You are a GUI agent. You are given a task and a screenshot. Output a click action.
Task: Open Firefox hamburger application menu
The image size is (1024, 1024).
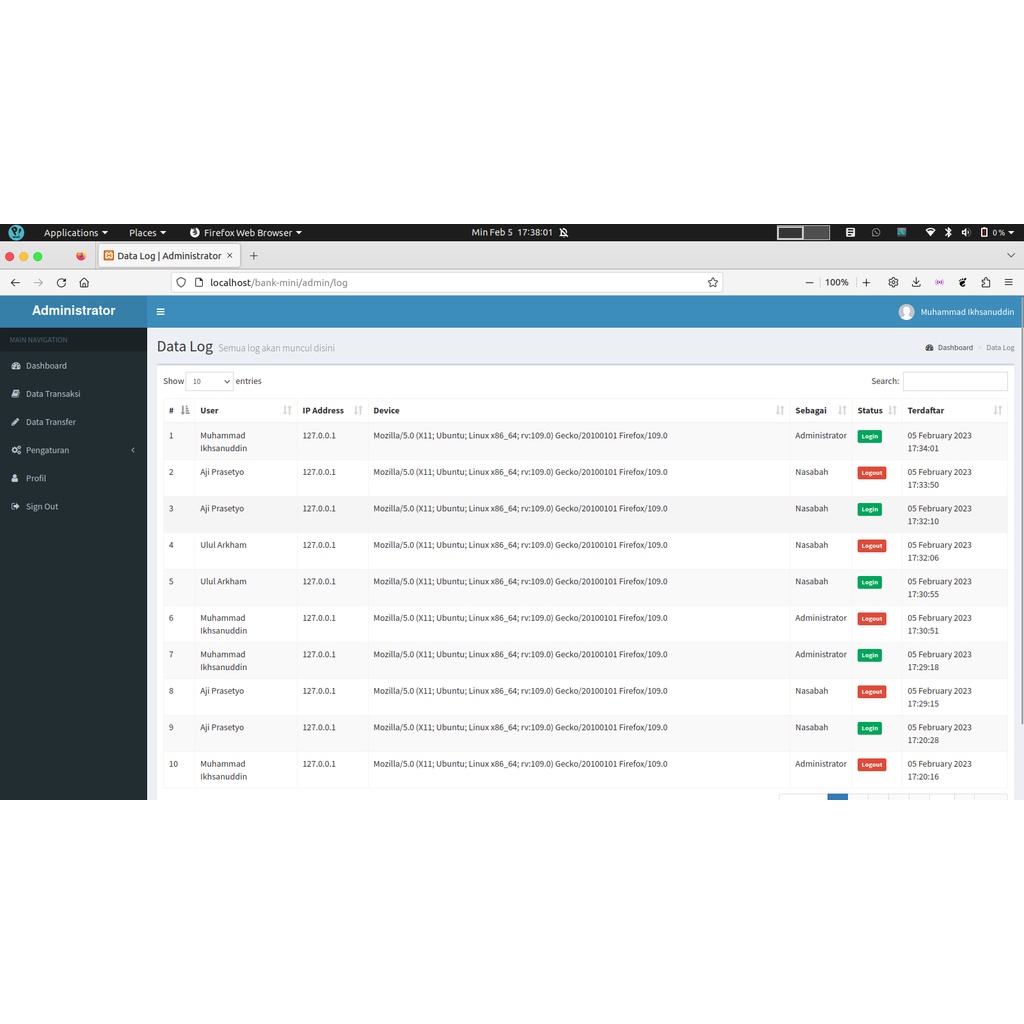(x=1008, y=283)
